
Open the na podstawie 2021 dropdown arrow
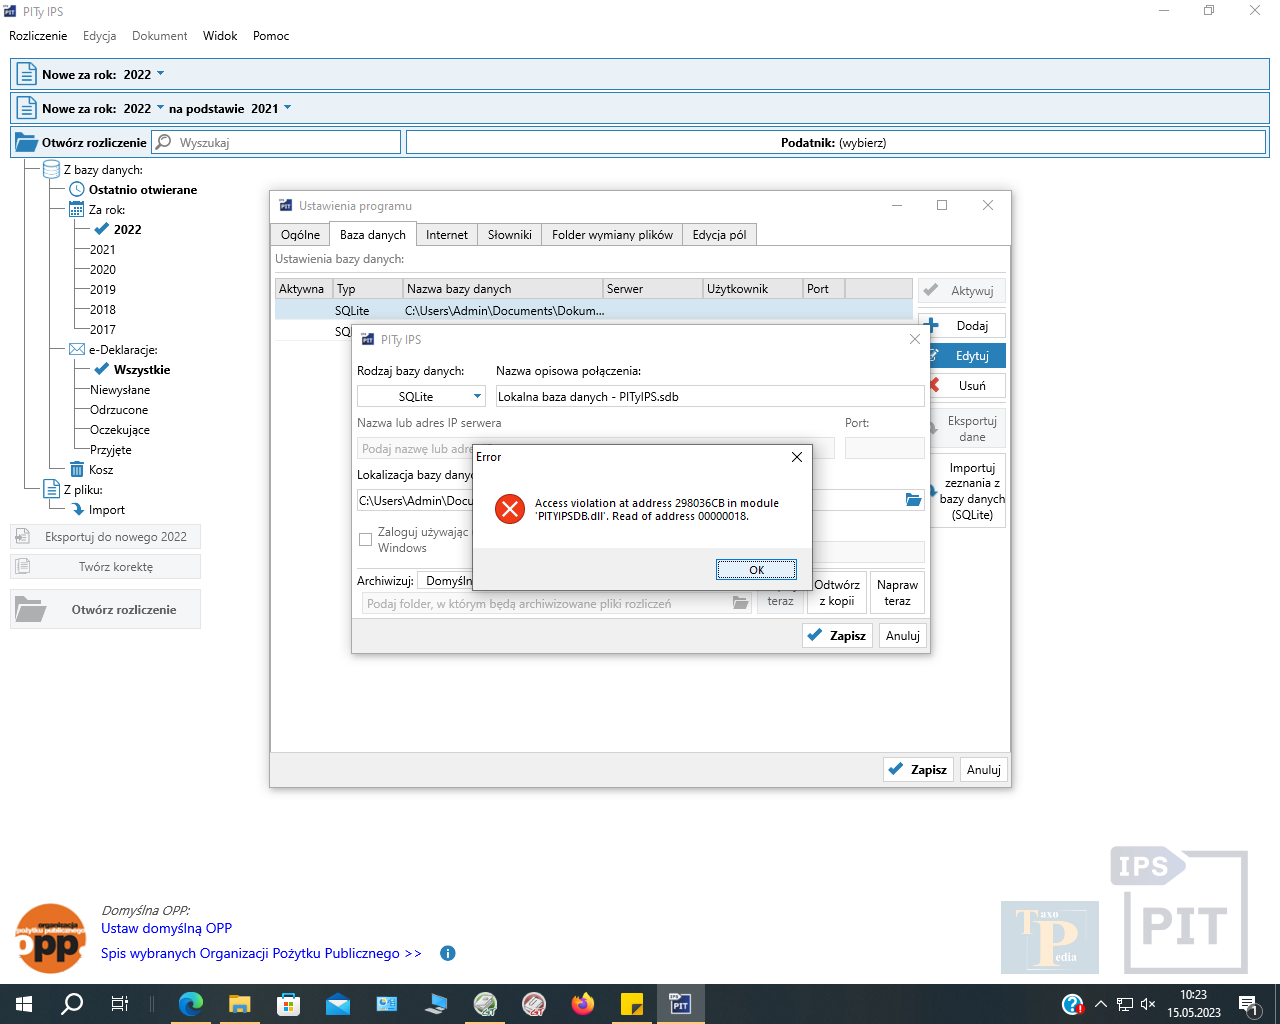pos(288,108)
